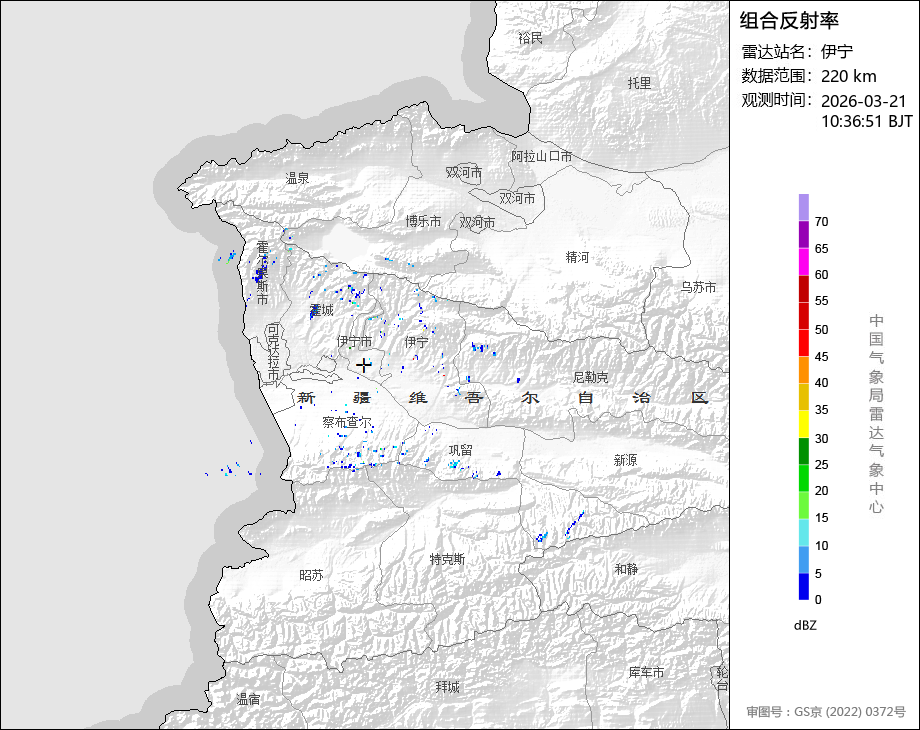Viewport: 920px width, 730px height.
Task: Click the 伊宁市 map label
Action: point(354,341)
